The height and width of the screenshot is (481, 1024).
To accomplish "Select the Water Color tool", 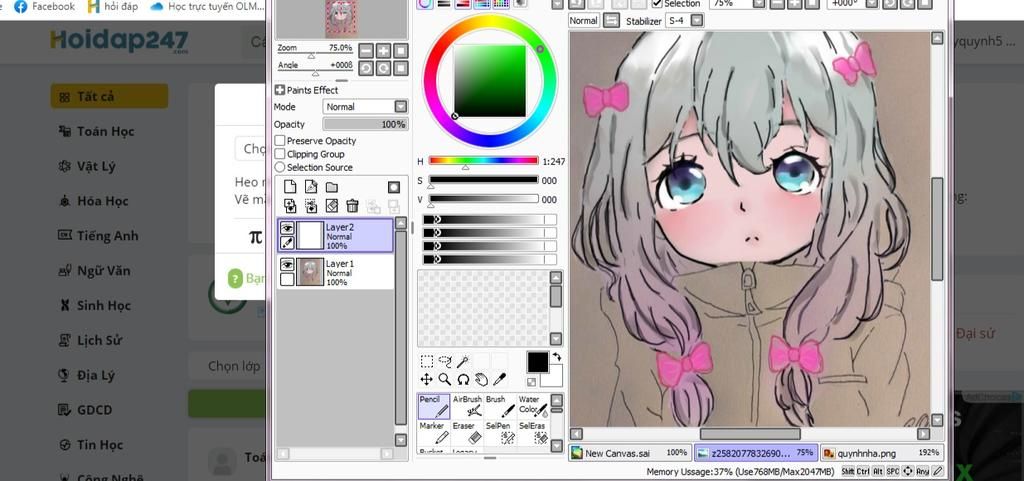I will [532, 406].
